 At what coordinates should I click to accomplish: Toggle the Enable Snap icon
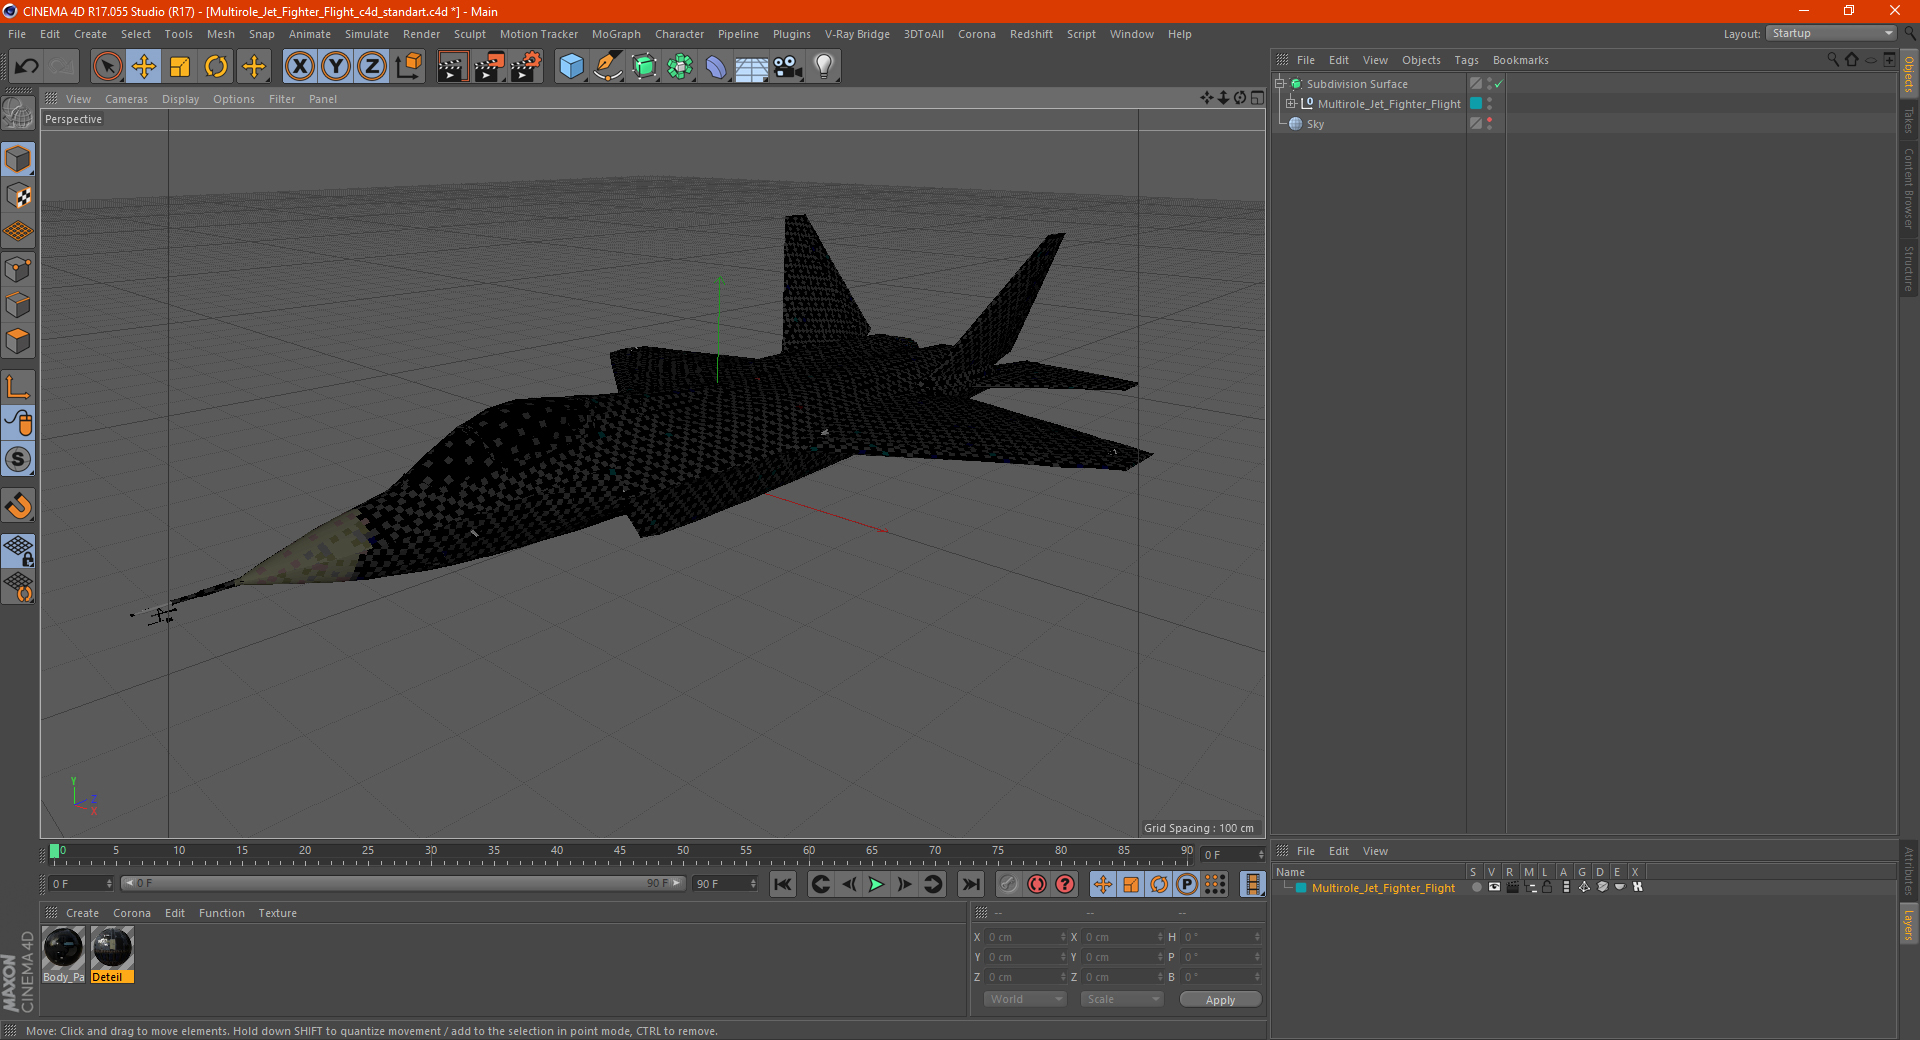point(19,459)
